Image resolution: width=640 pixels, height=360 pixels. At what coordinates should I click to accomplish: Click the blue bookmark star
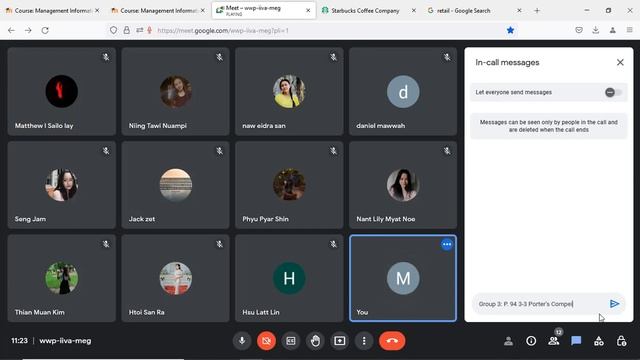[510, 30]
